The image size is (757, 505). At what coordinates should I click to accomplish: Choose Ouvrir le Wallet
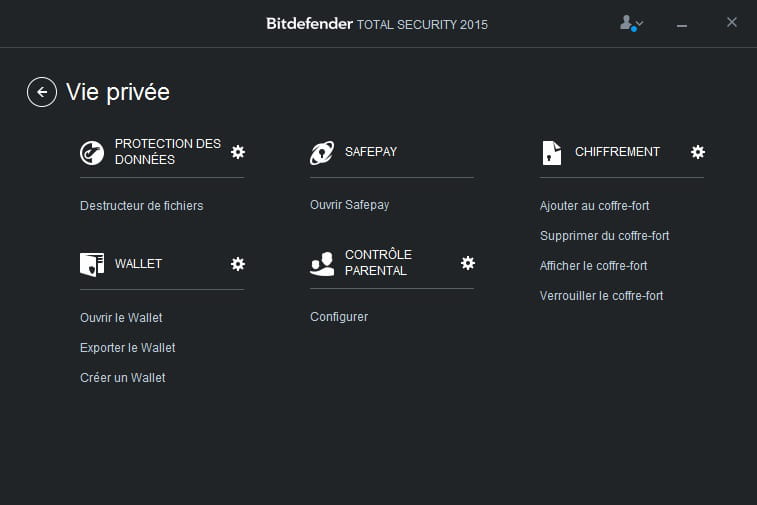(121, 318)
